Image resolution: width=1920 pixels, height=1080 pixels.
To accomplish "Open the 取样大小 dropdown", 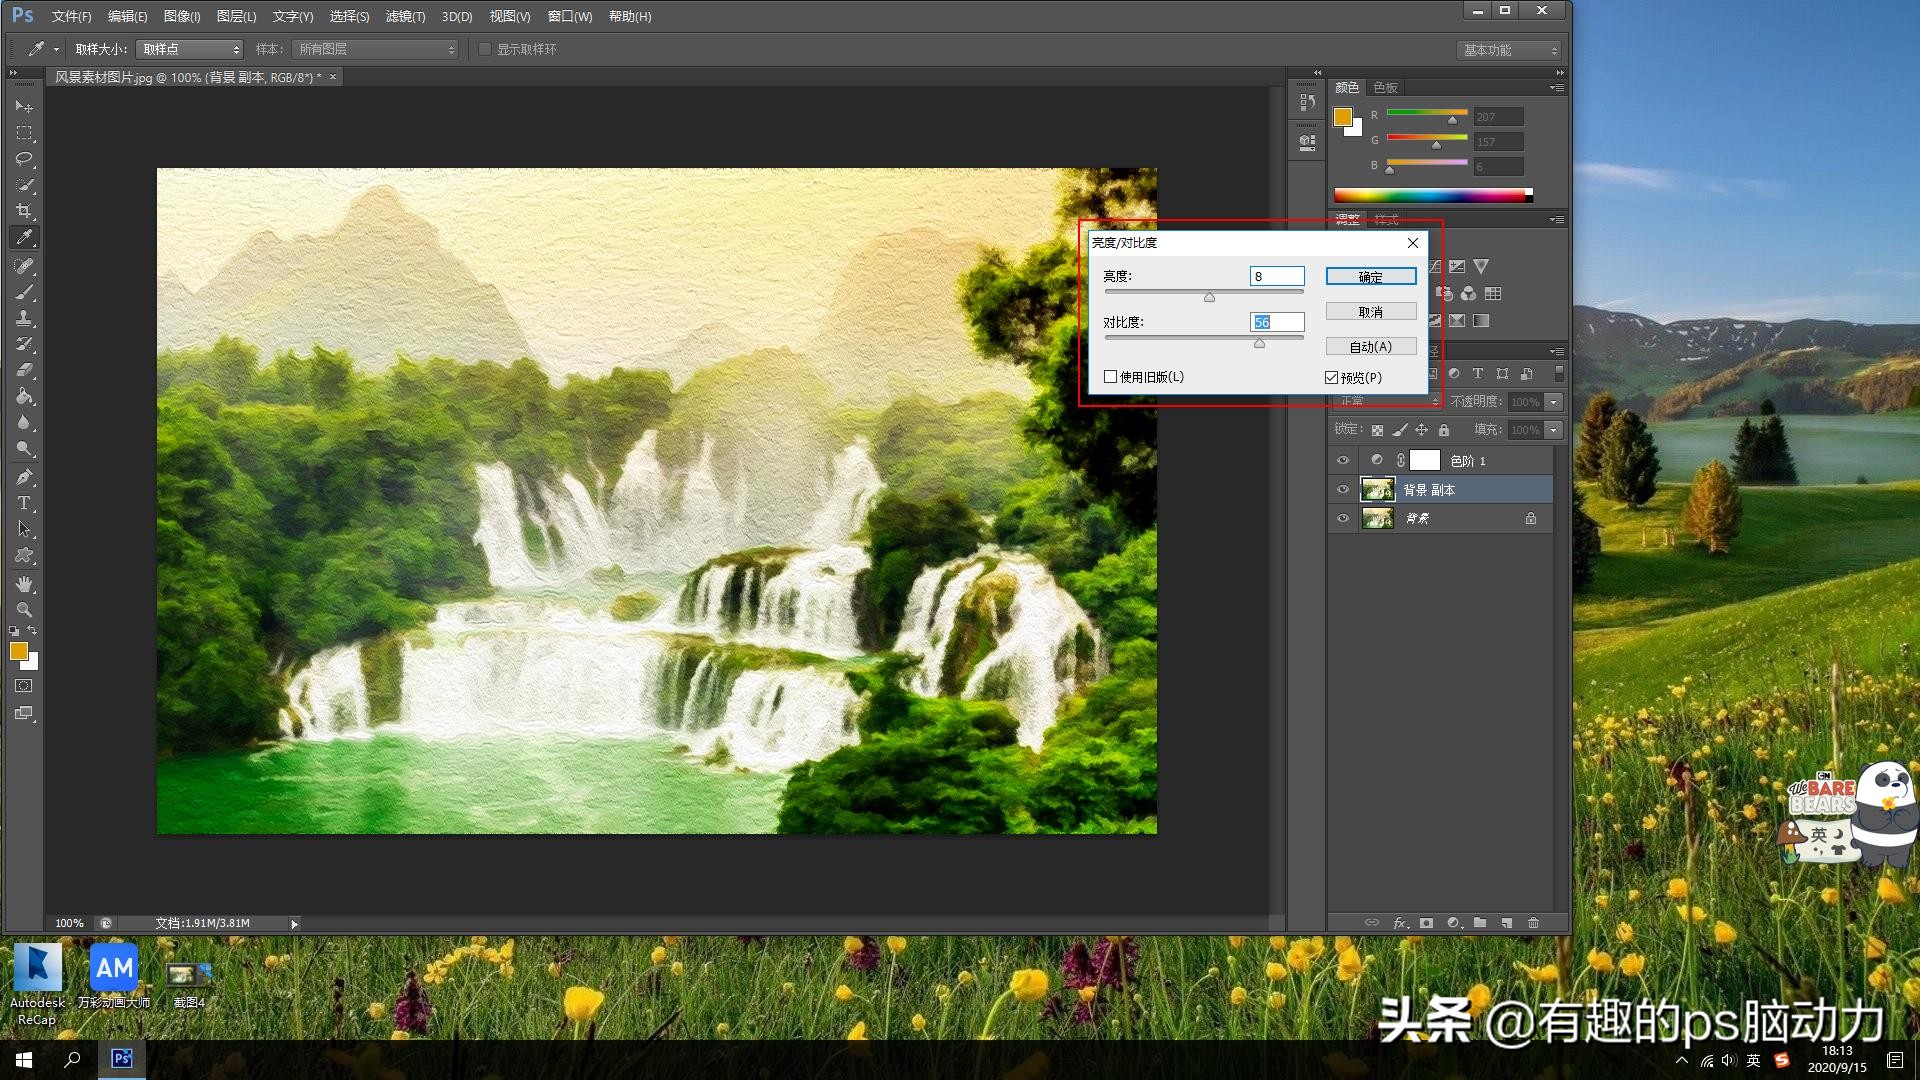I will (190, 49).
